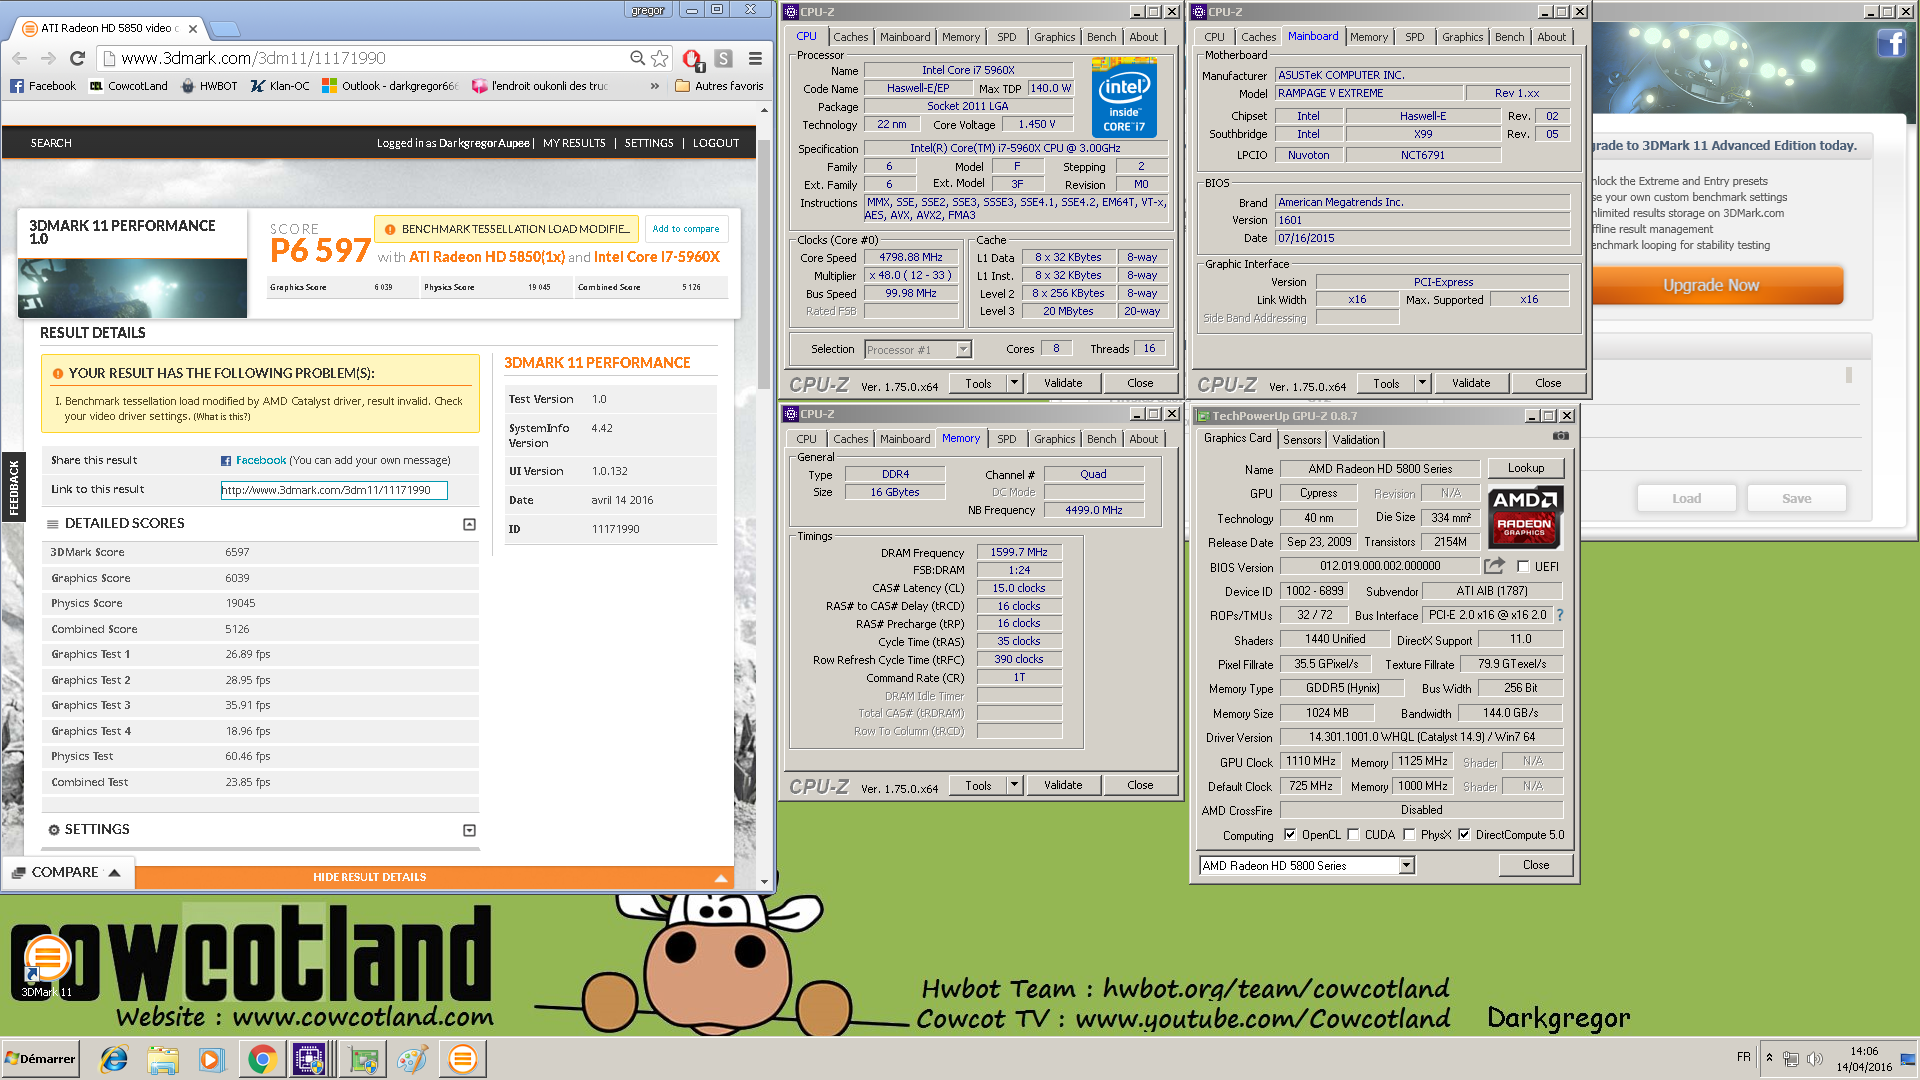This screenshot has width=1920, height=1080.
Task: Open GPU selection dropdown in GPU-Z
Action: pyautogui.click(x=1406, y=866)
